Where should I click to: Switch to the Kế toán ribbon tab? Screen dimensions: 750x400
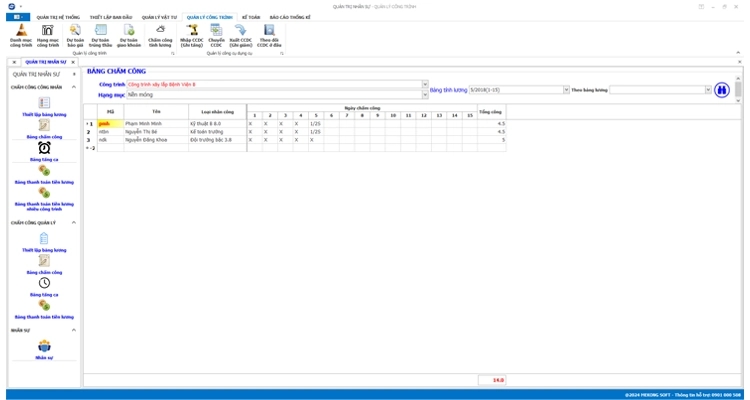pos(250,17)
